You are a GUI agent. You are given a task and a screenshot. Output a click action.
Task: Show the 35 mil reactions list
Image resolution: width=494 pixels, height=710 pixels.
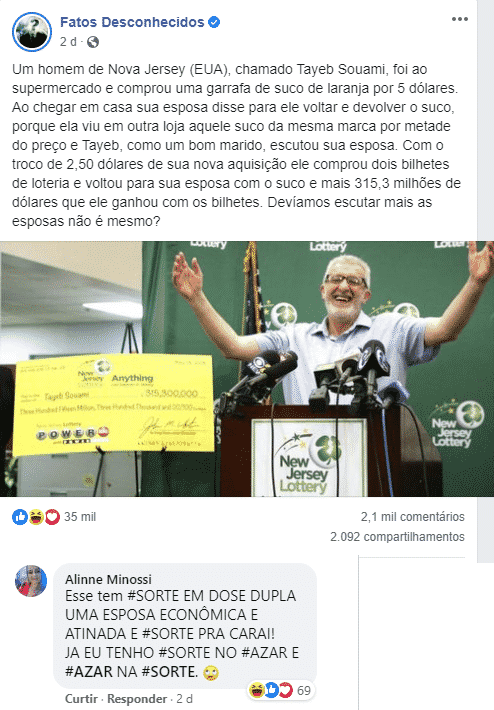click(80, 517)
